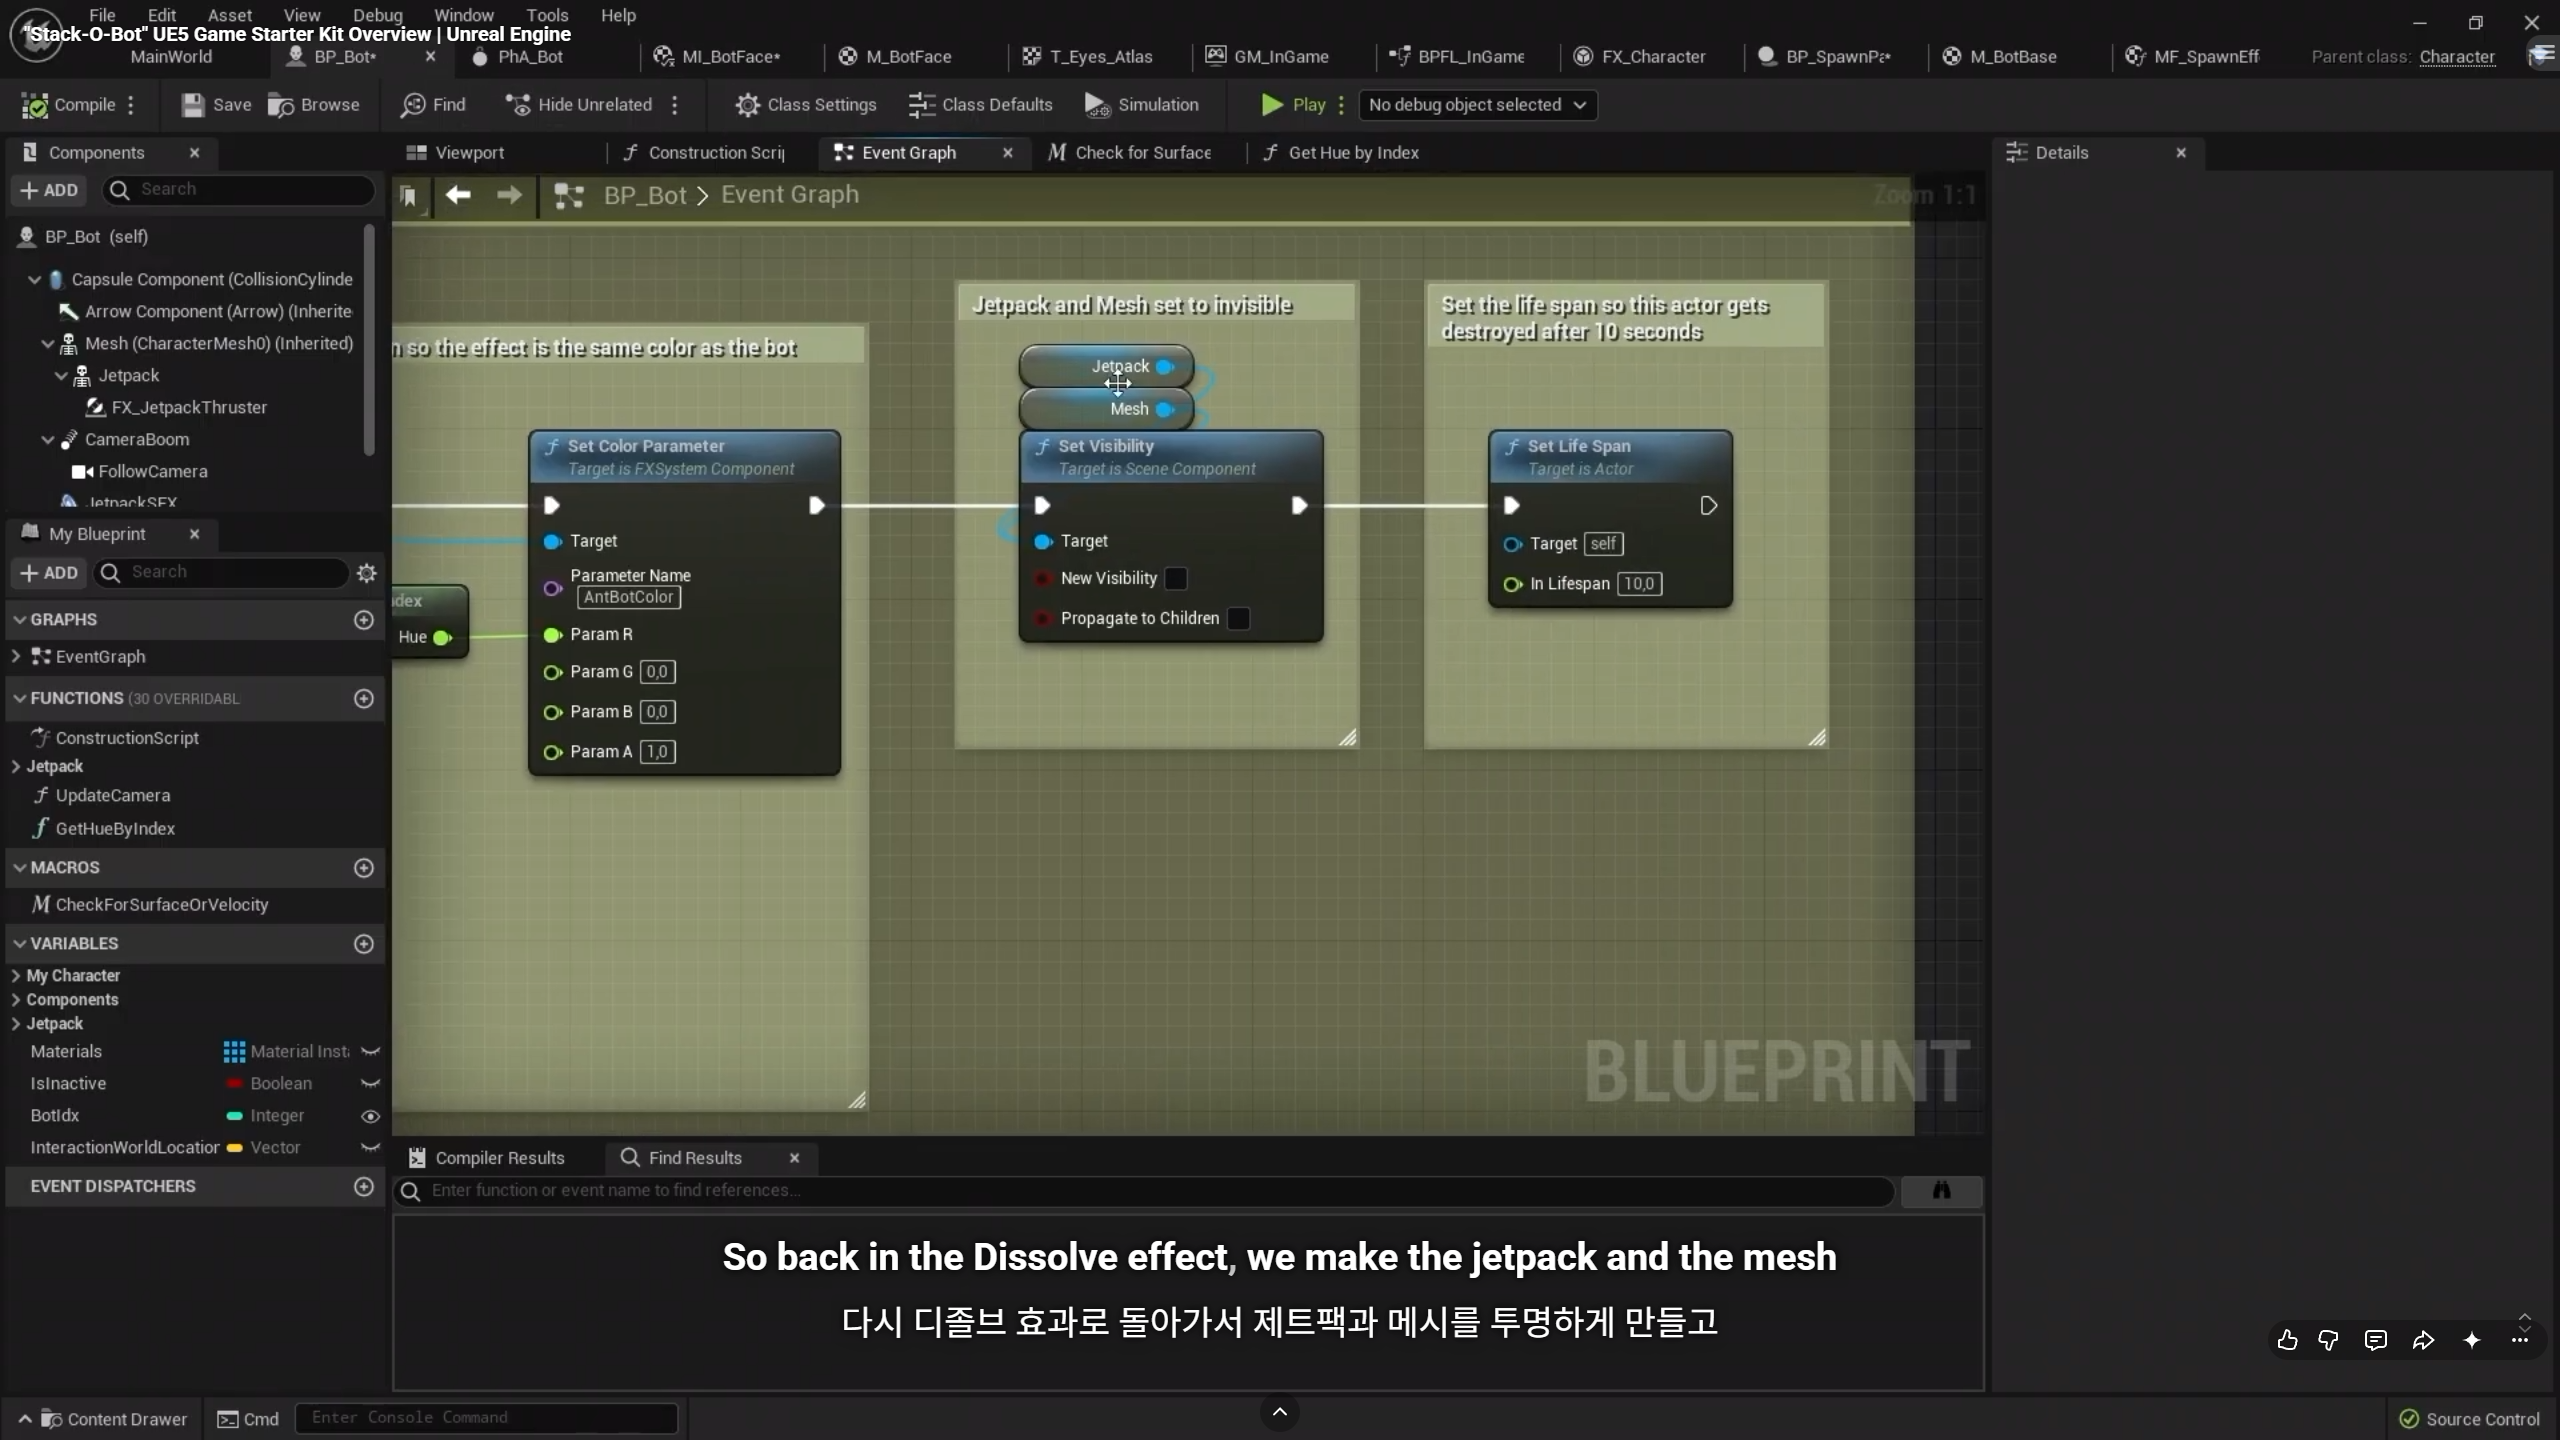Viewport: 2560px width, 1440px height.
Task: Collapse the FUNCTIONS section
Action: (19, 698)
